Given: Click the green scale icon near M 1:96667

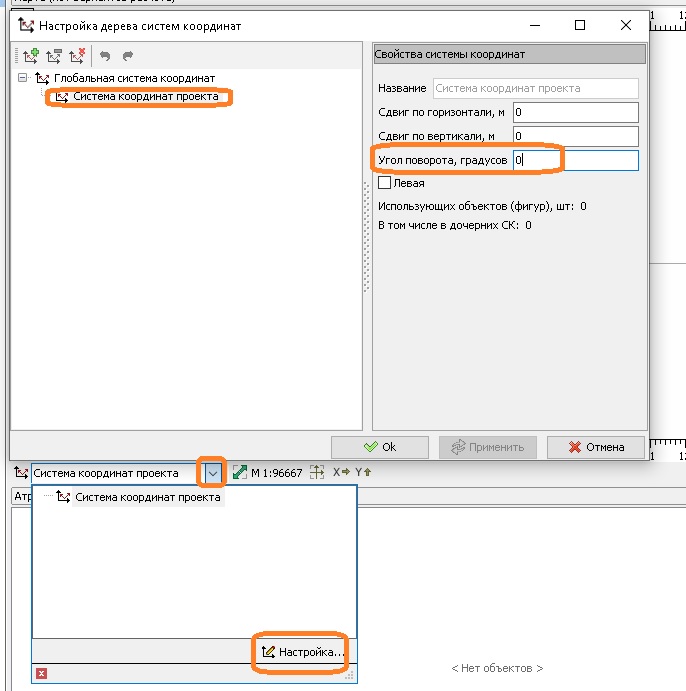Looking at the screenshot, I should pos(240,473).
